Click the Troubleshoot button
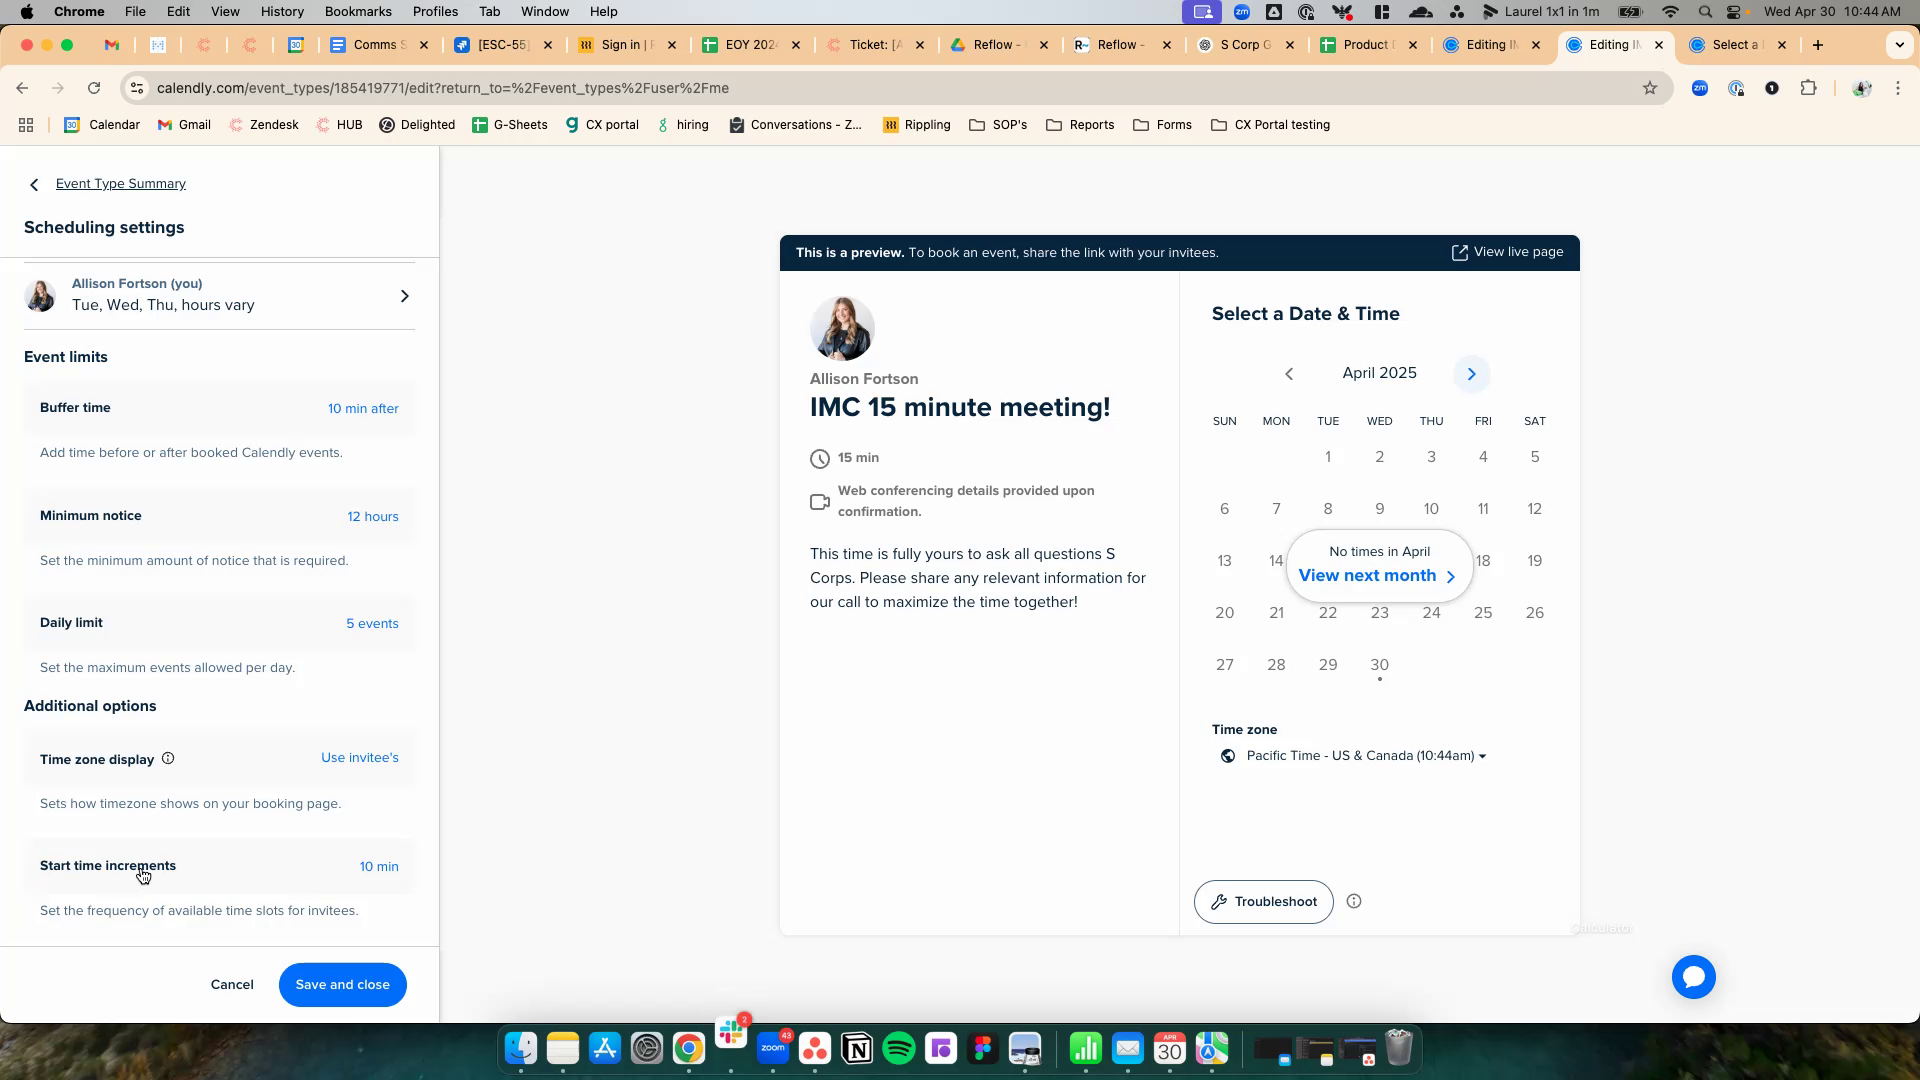 (1263, 902)
